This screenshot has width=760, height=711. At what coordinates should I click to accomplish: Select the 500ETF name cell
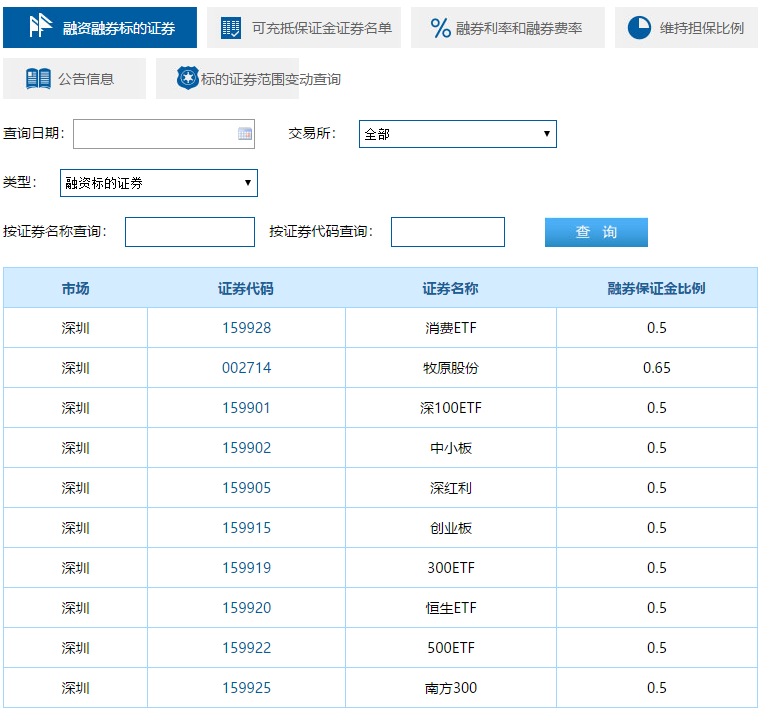pos(451,648)
